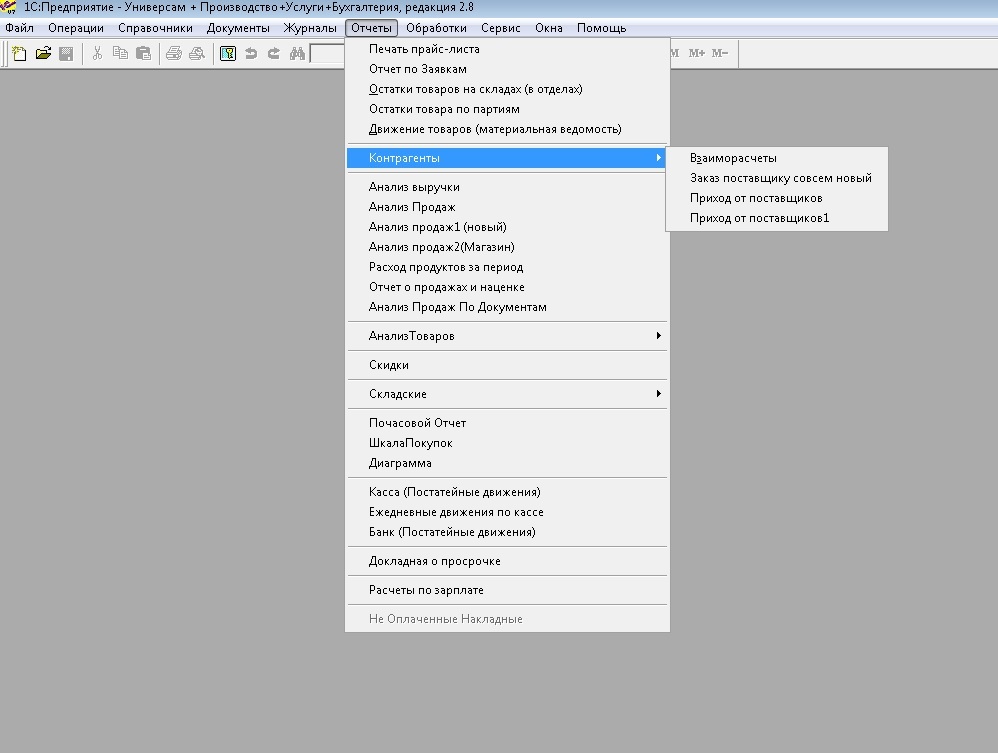
Task: Open the Документы menu
Action: click(238, 28)
